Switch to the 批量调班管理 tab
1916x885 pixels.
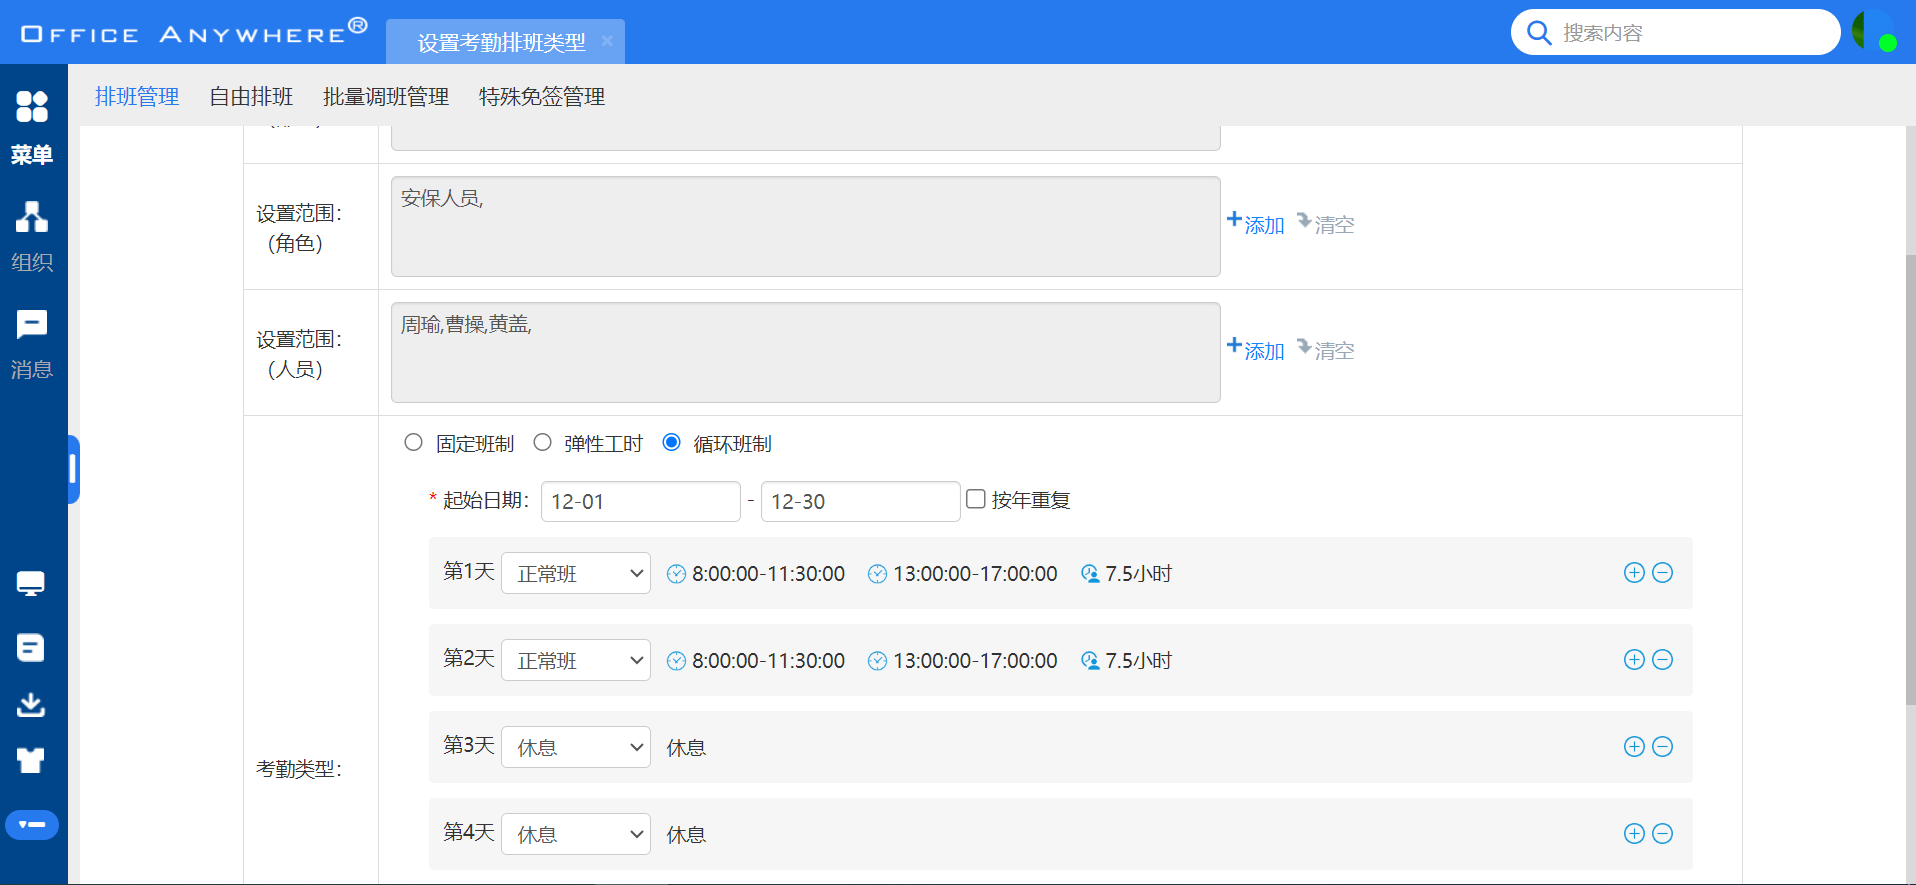(x=386, y=96)
